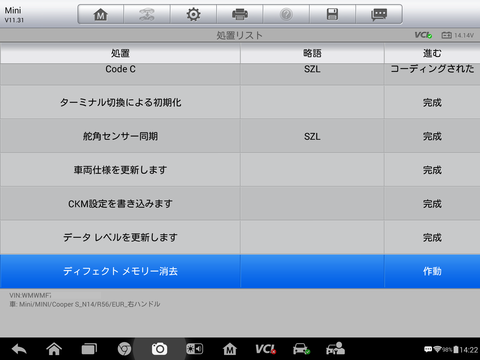Click the vehicle info Mini/MINI/Cooper S line

pyautogui.click(x=85, y=304)
